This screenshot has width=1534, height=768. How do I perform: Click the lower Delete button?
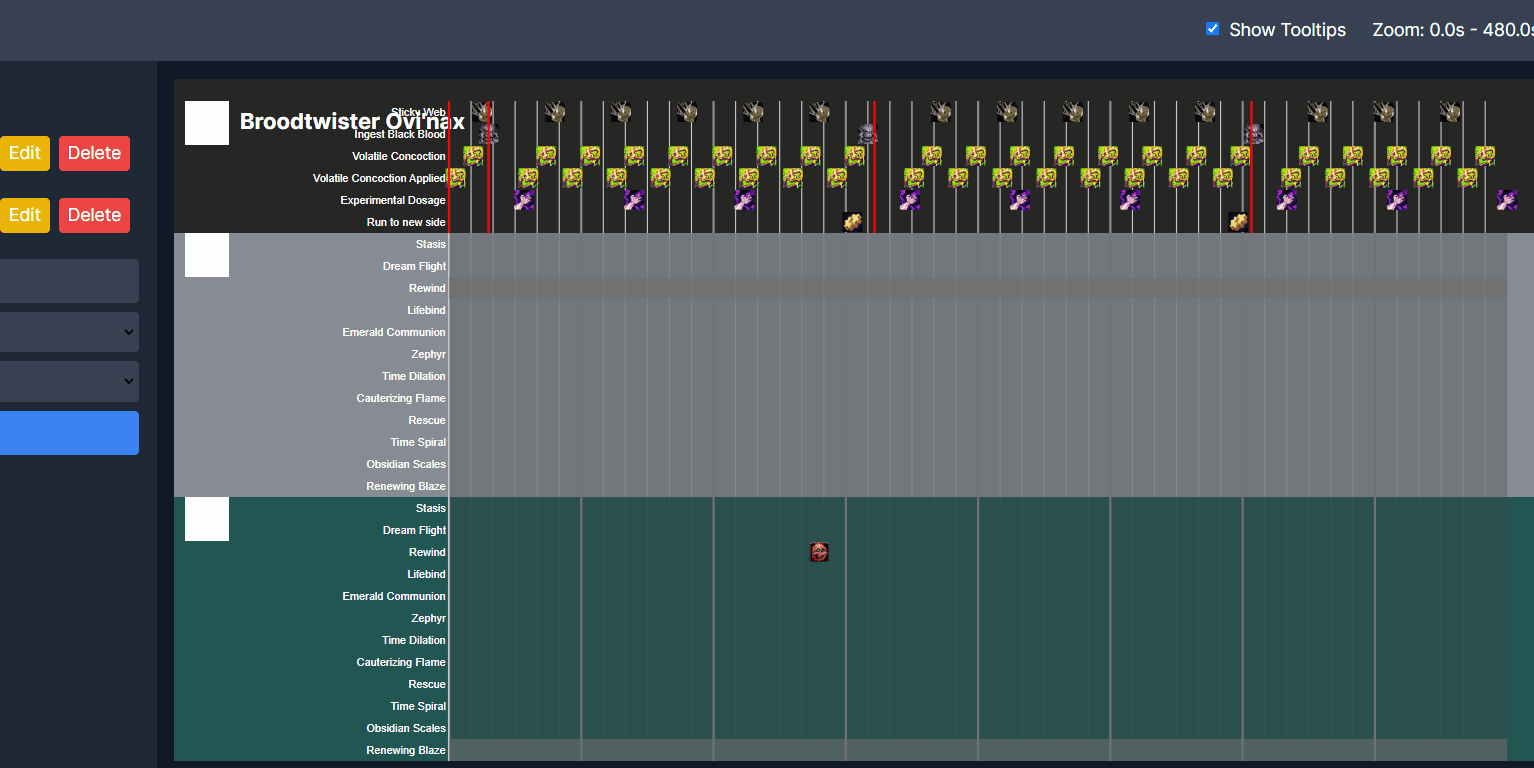pos(94,215)
